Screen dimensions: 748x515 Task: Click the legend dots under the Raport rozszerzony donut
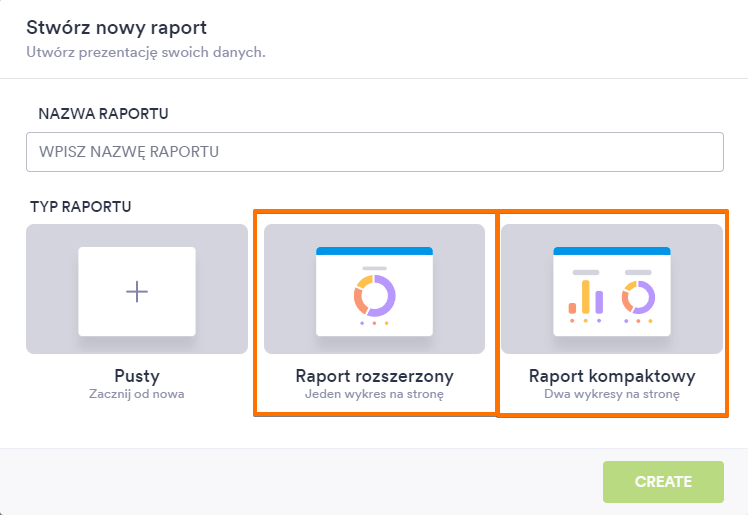point(374,323)
